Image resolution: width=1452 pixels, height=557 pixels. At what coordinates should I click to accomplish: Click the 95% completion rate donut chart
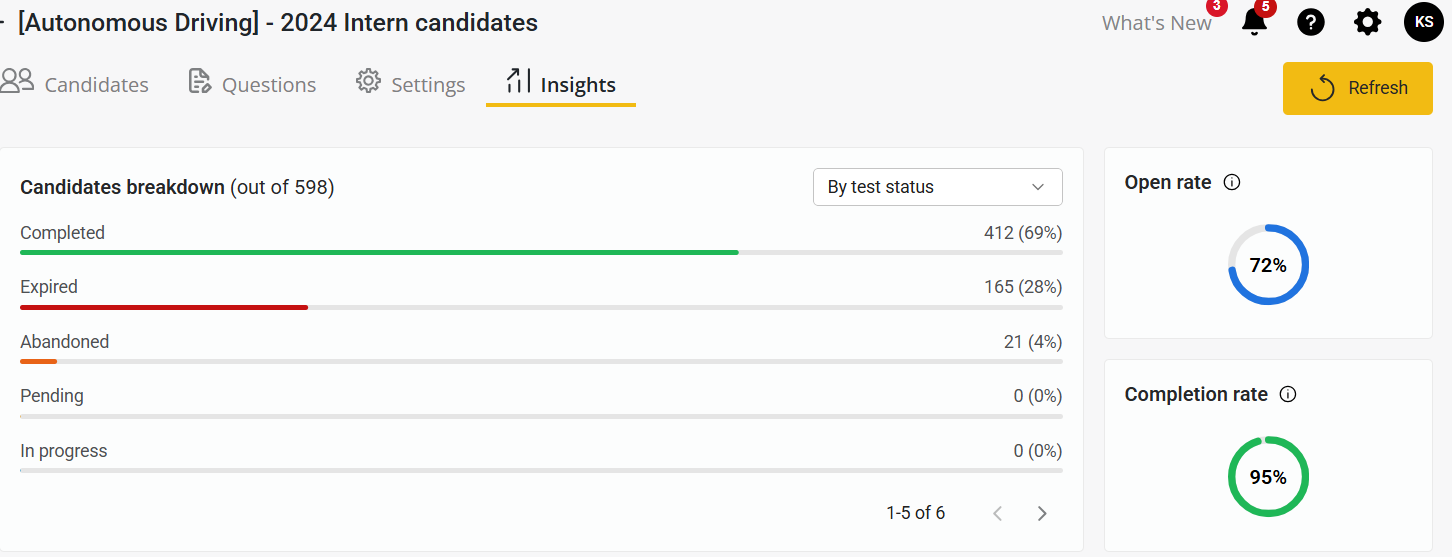point(1268,477)
